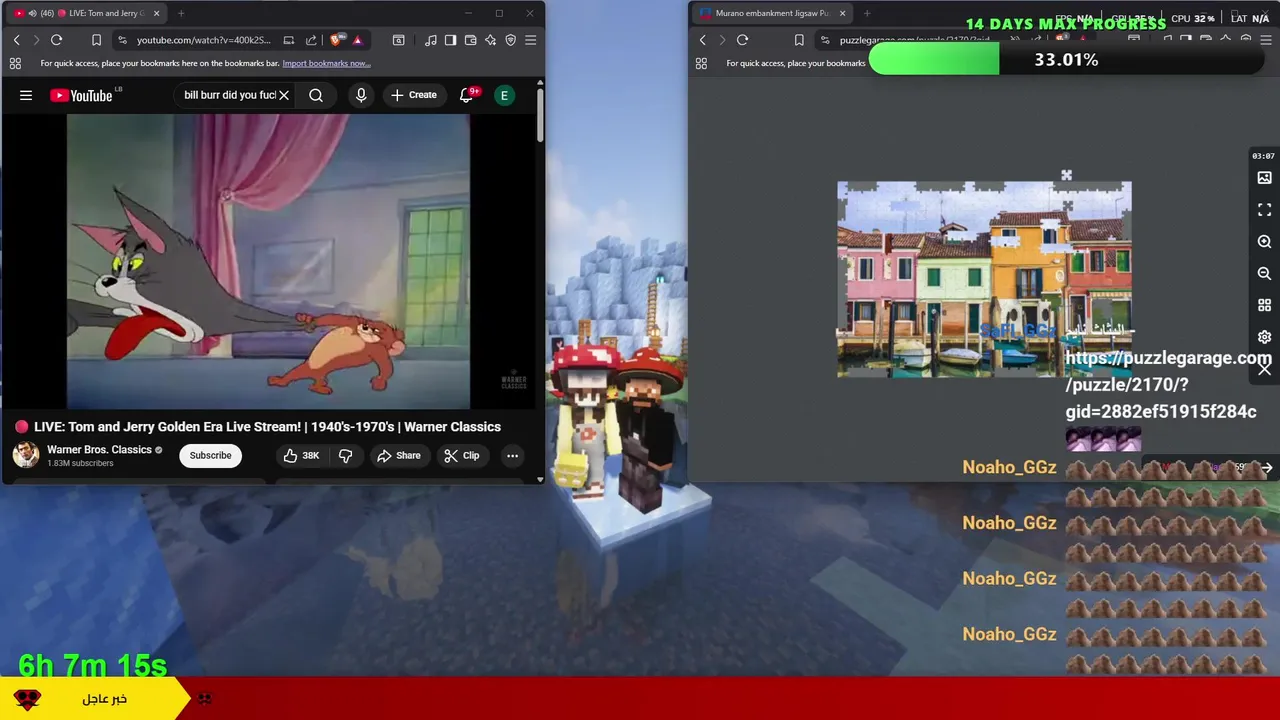Open the YouTube window's browser menu
This screenshot has height=720, width=1280.
[530, 40]
